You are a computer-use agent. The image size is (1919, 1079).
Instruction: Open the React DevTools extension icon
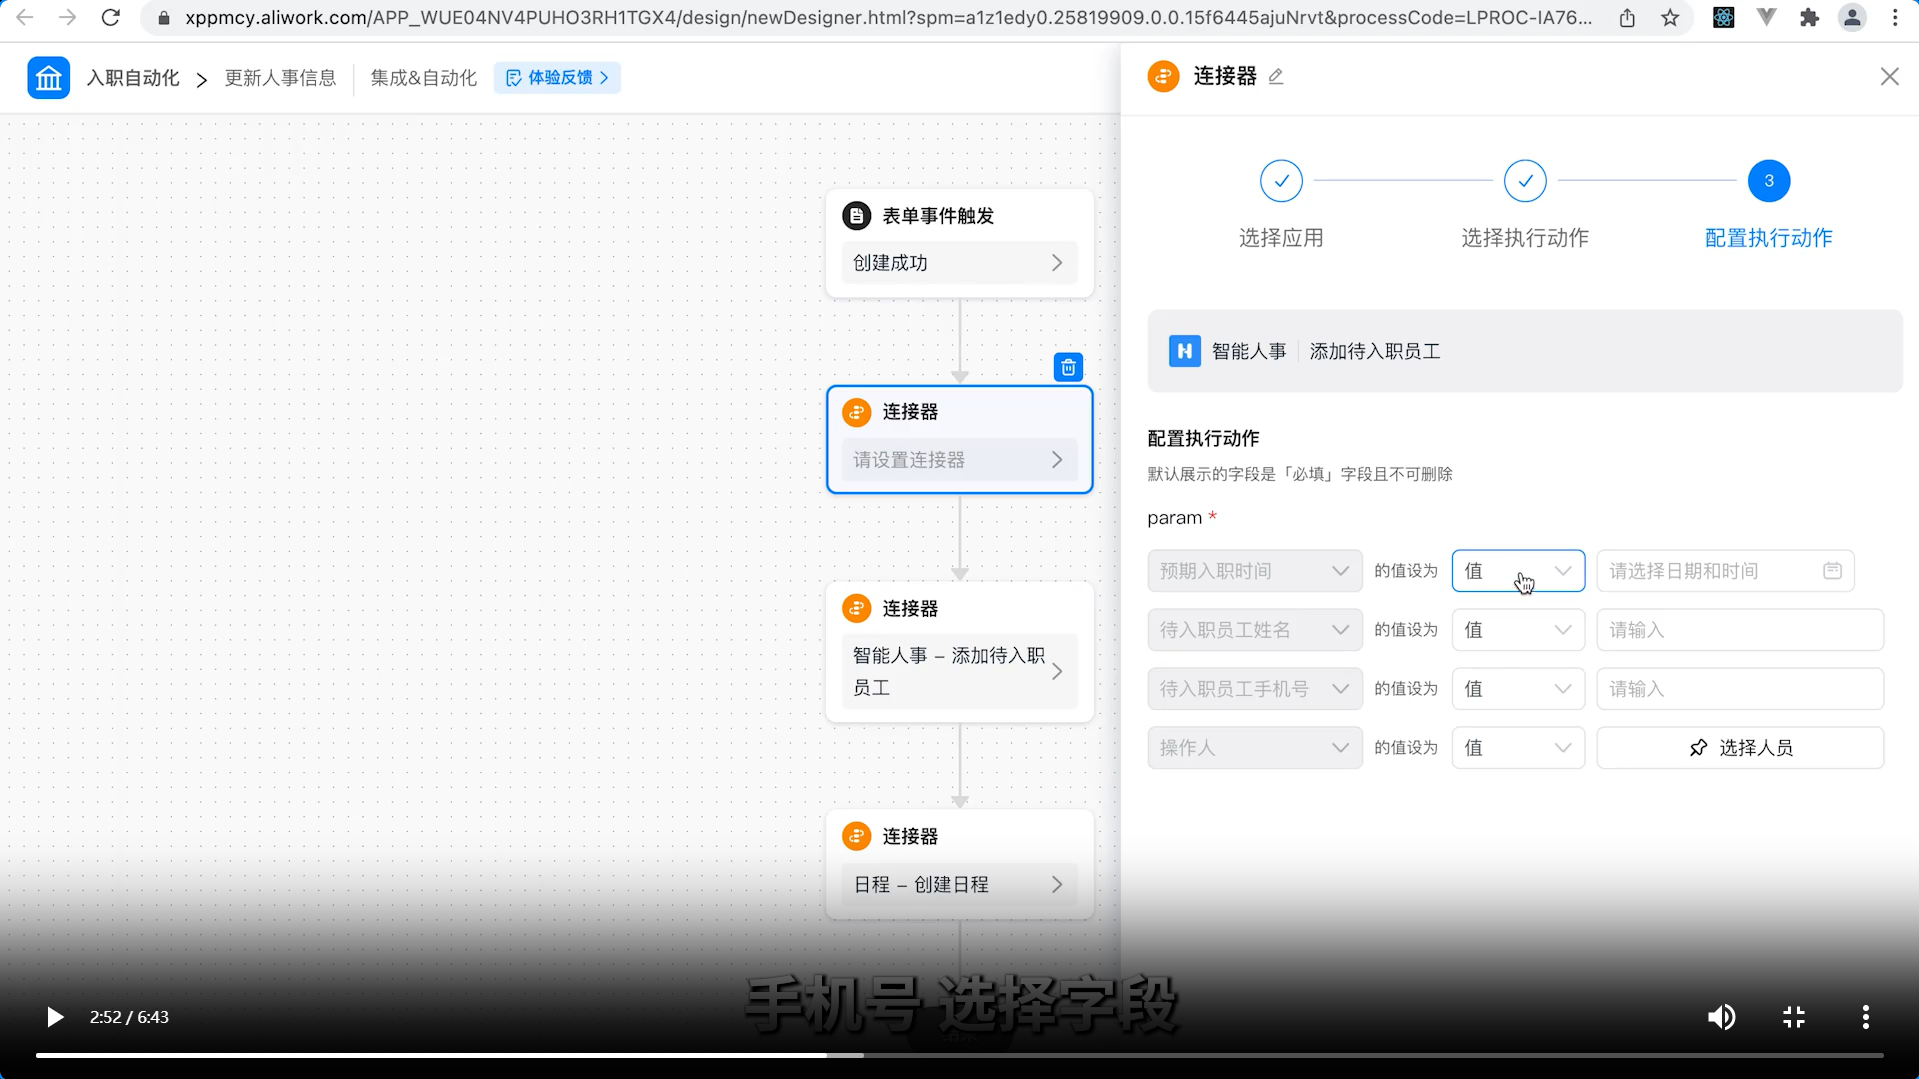click(x=1723, y=17)
